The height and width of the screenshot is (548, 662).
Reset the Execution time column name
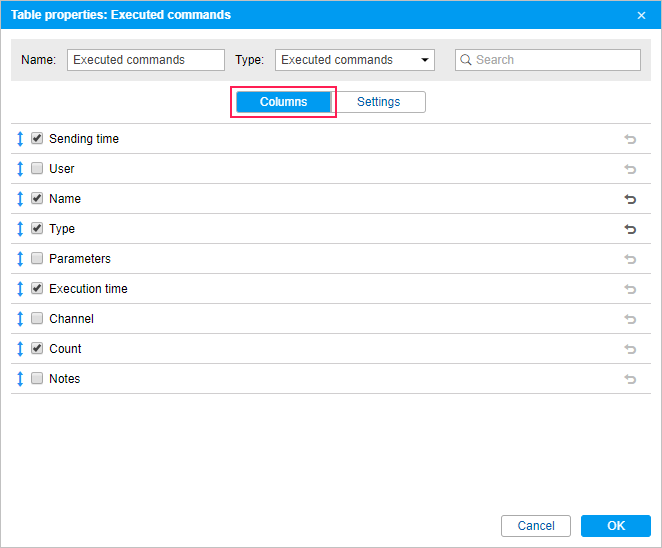point(630,289)
